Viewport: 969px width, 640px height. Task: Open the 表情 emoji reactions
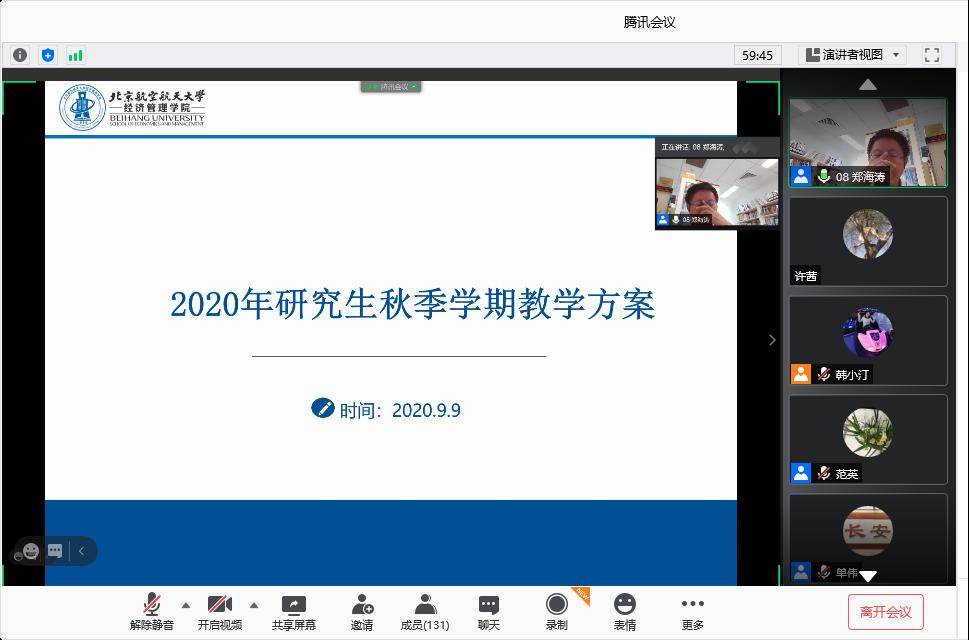(624, 612)
